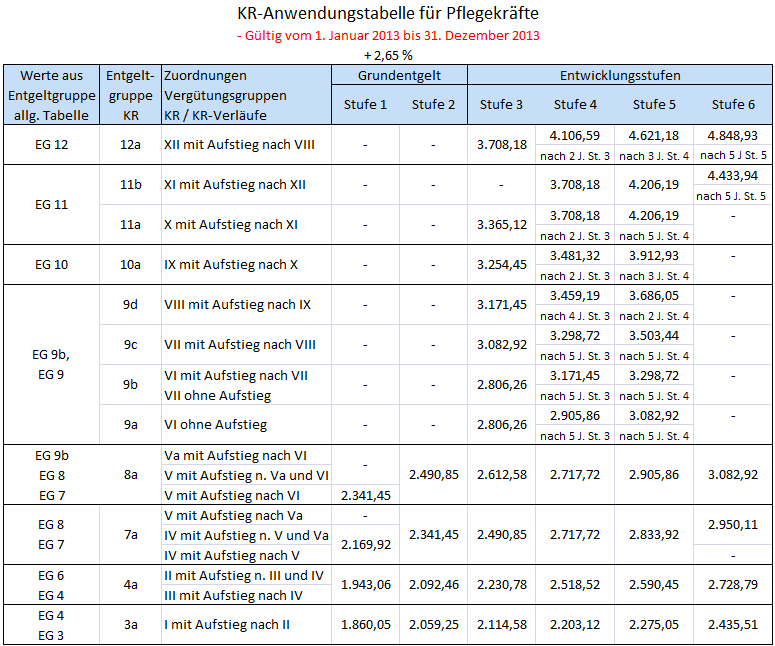Click the 'EG 12' cell

coord(51,145)
